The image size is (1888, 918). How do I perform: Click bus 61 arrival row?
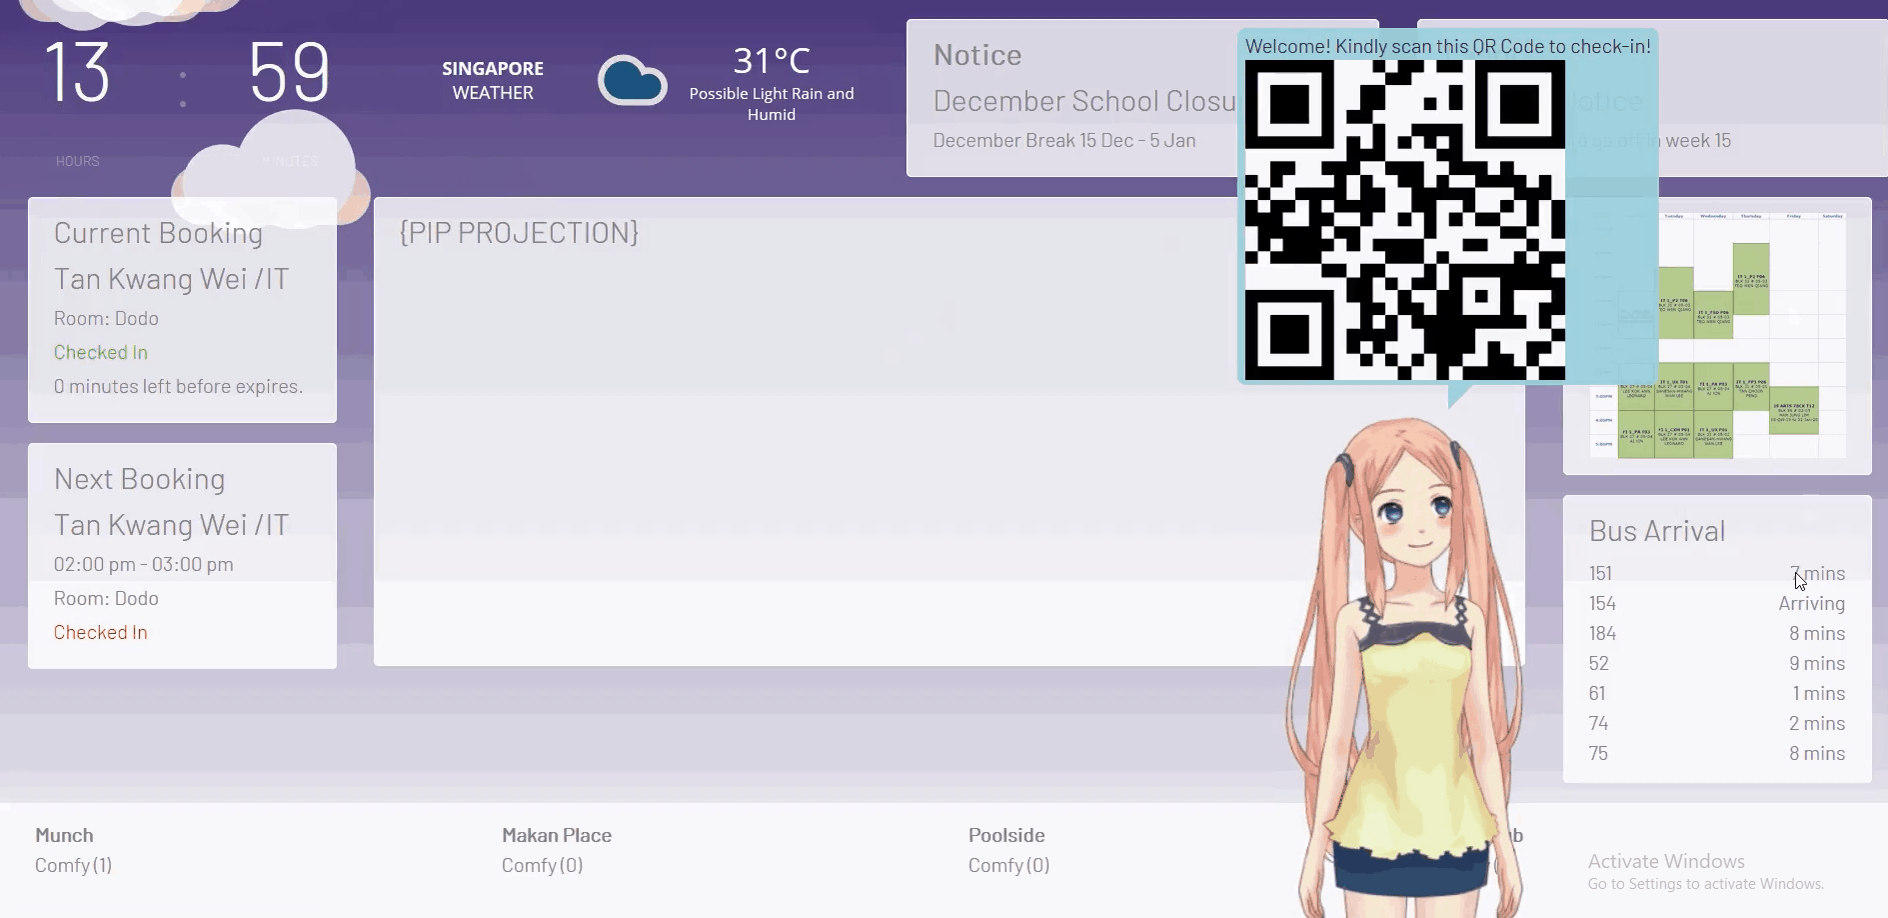point(1716,693)
